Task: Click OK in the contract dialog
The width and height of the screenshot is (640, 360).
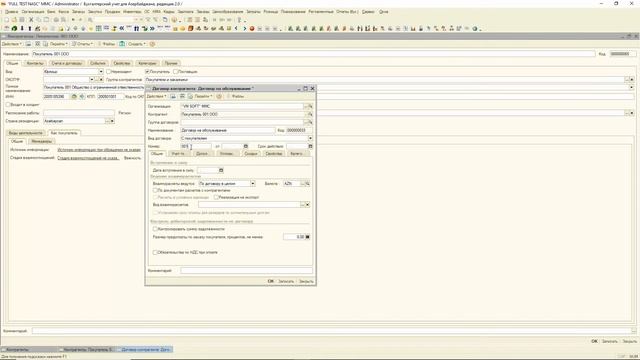Action: 271,281
